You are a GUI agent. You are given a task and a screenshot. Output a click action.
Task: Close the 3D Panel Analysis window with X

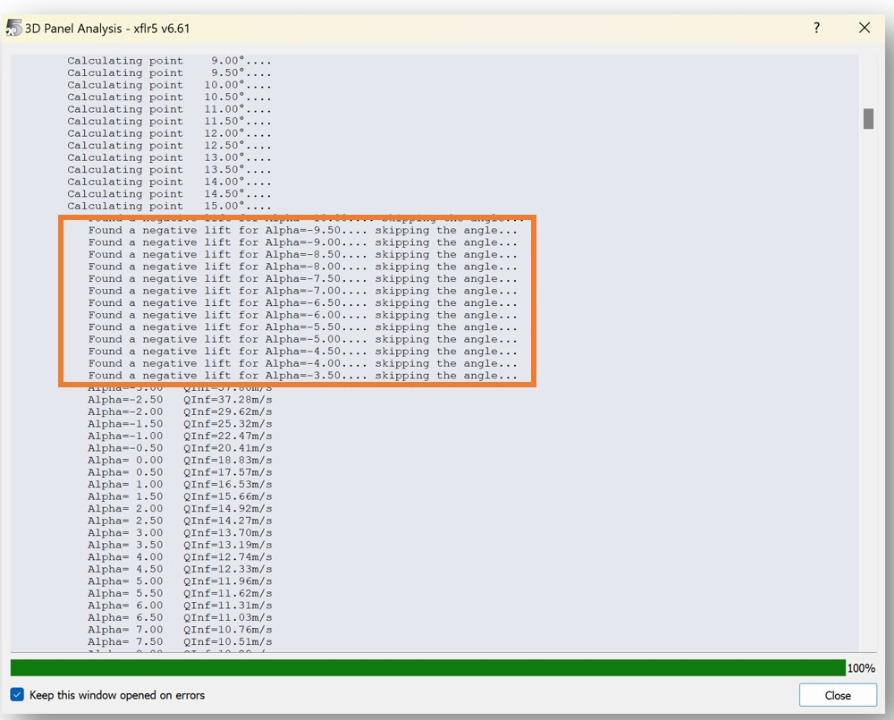pyautogui.click(x=865, y=28)
